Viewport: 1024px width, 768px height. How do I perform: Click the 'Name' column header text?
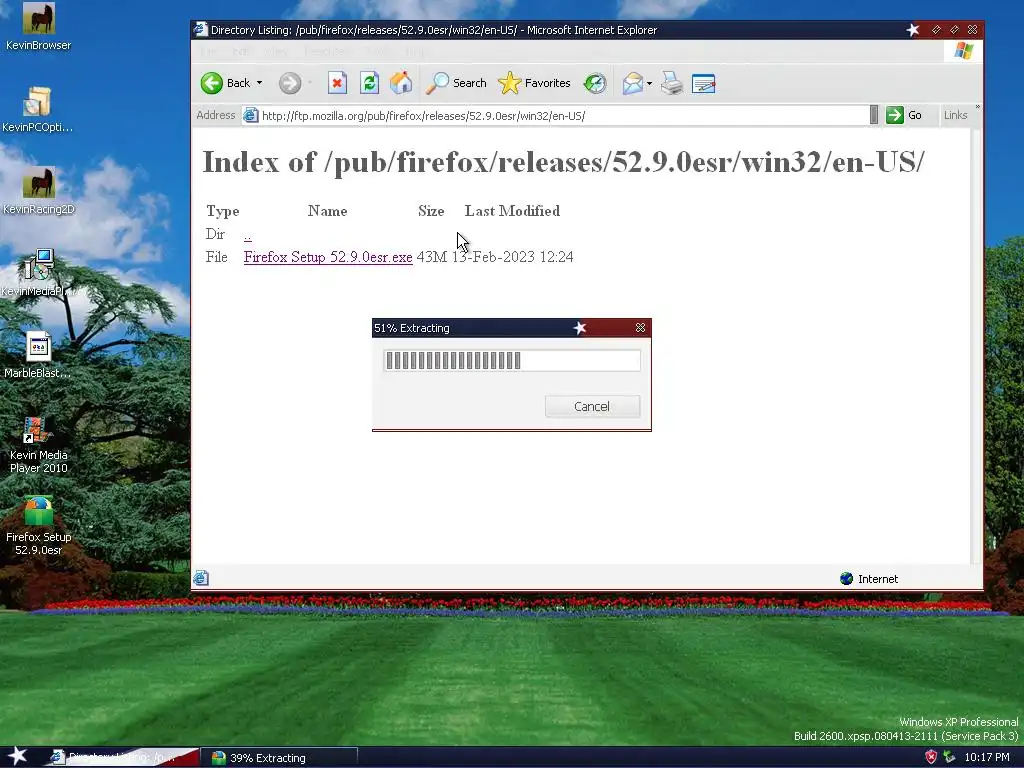pyautogui.click(x=327, y=211)
